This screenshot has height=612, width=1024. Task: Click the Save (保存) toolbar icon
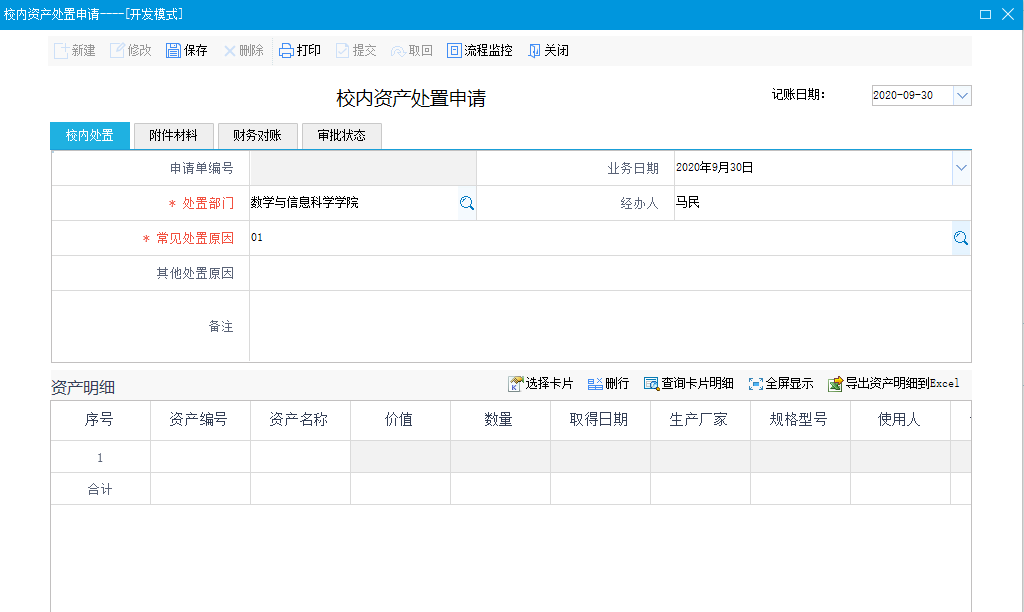[x=174, y=51]
